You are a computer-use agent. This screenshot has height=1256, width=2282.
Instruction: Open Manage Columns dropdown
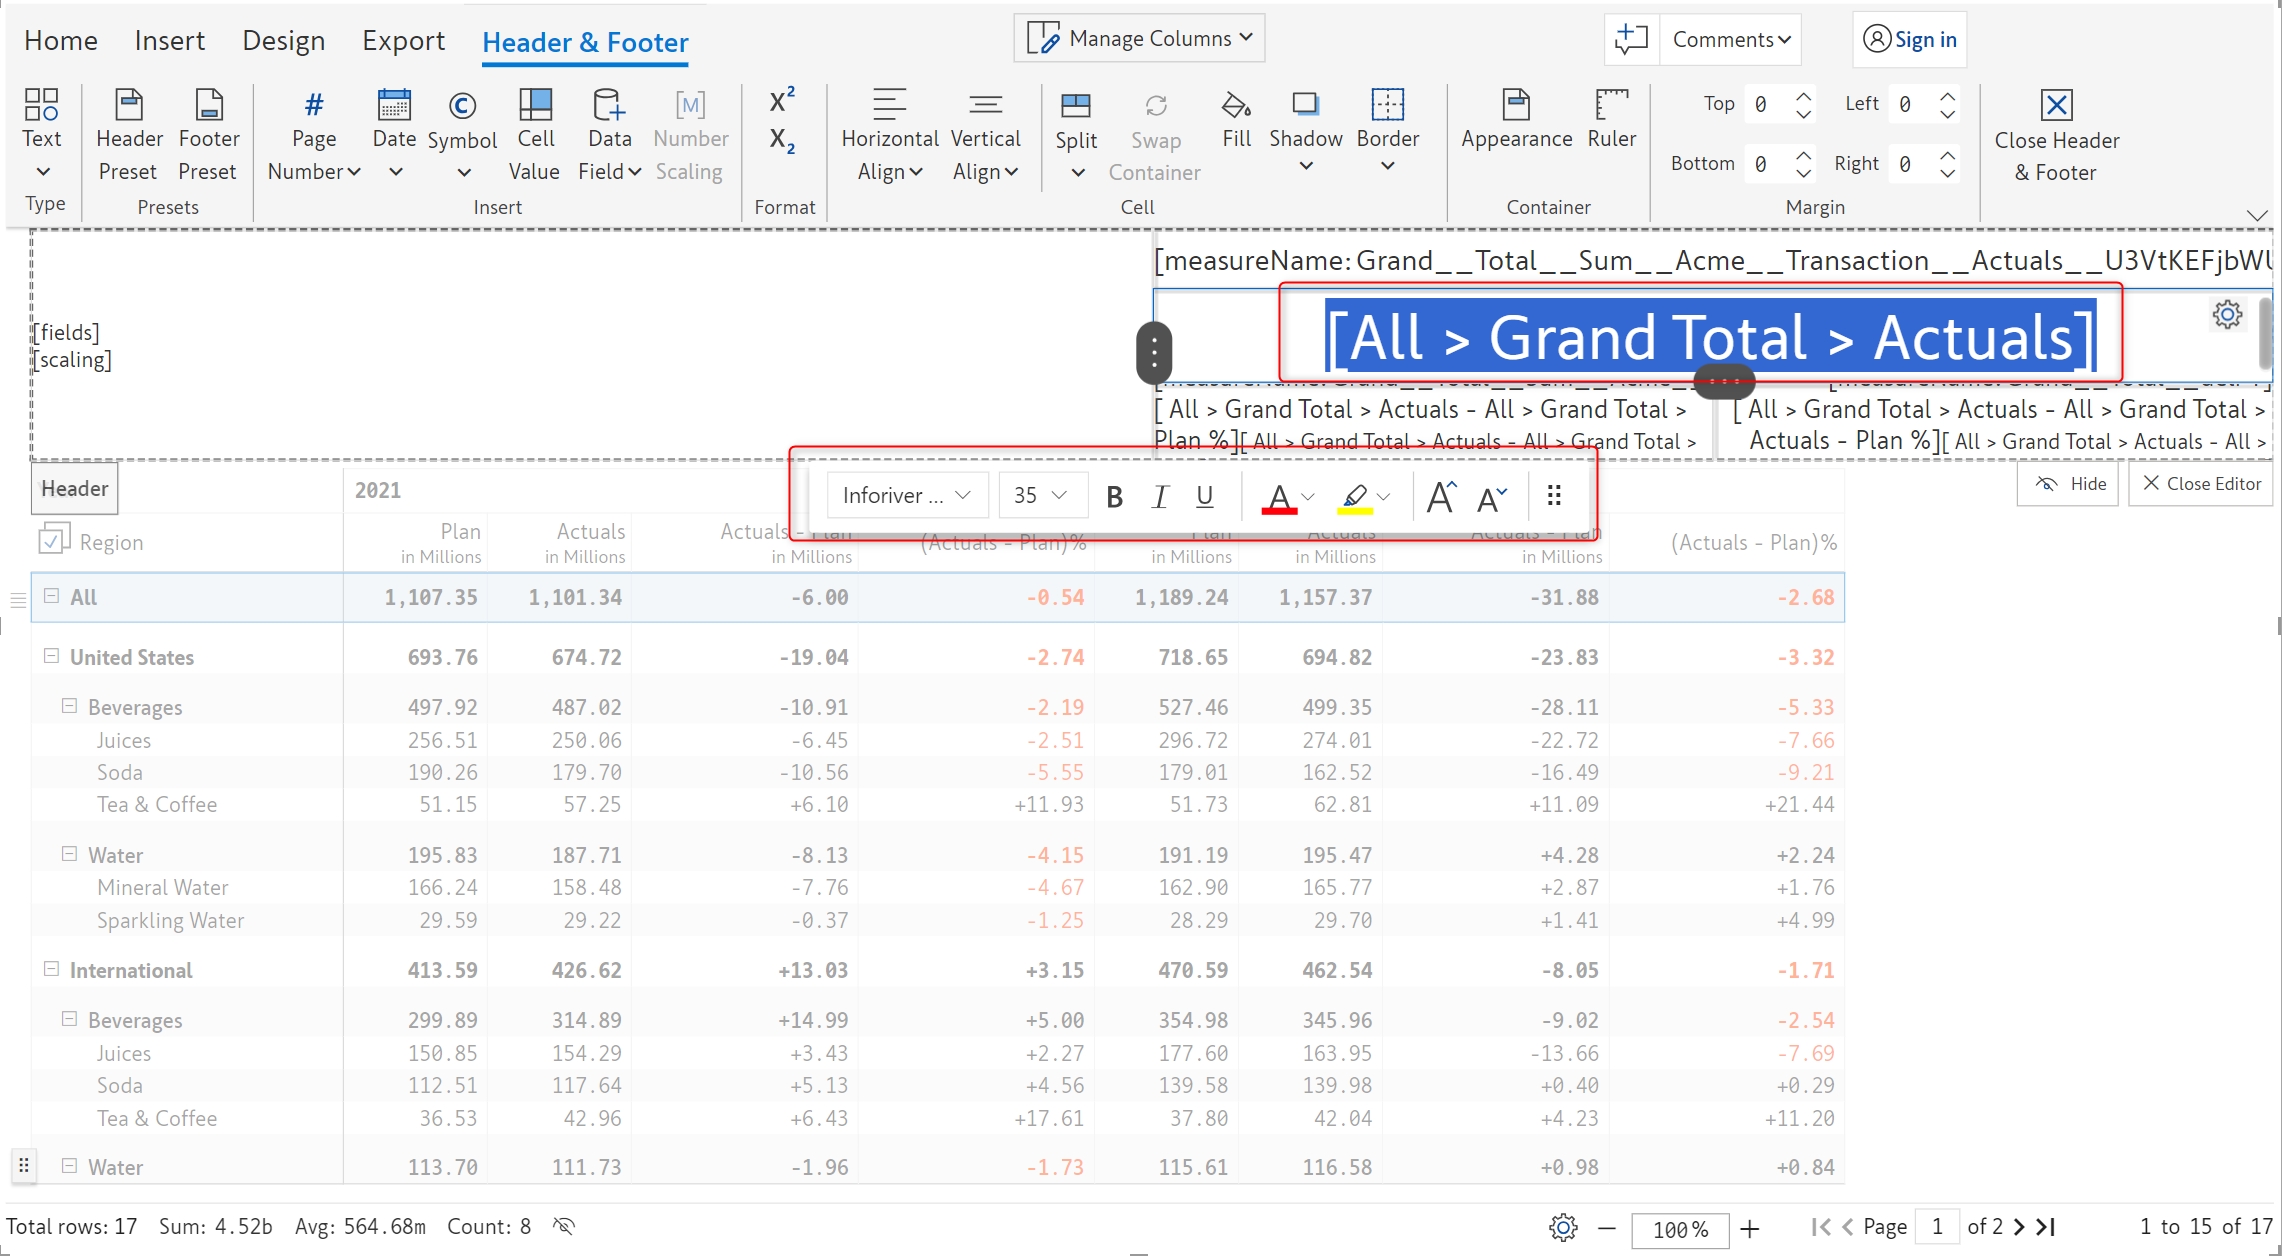coord(1140,38)
